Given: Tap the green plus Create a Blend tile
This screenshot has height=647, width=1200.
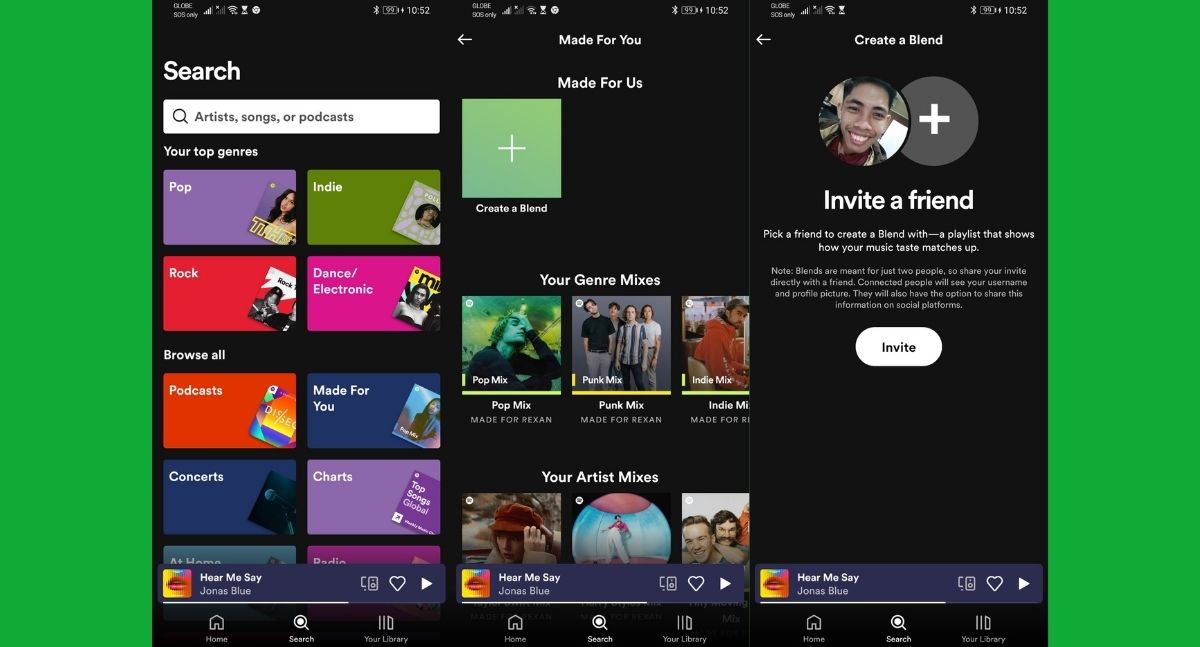Looking at the screenshot, I should point(511,149).
